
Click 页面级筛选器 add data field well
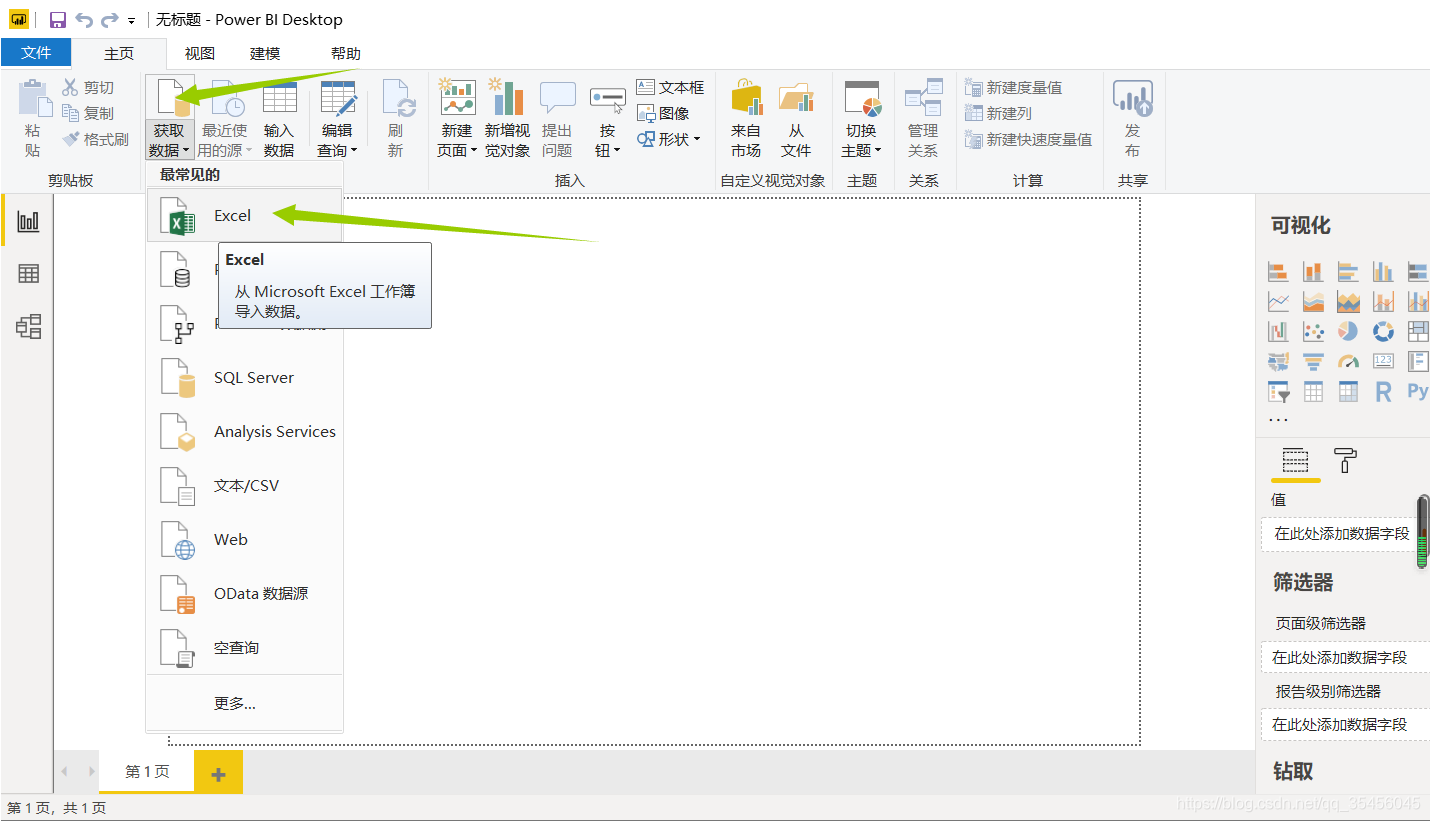point(1345,658)
